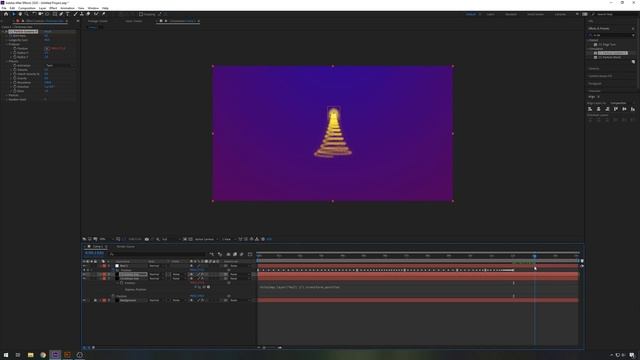The image size is (640, 360).
Task: Open the Content-Aware Fill panel header
Action: (x=600, y=76)
